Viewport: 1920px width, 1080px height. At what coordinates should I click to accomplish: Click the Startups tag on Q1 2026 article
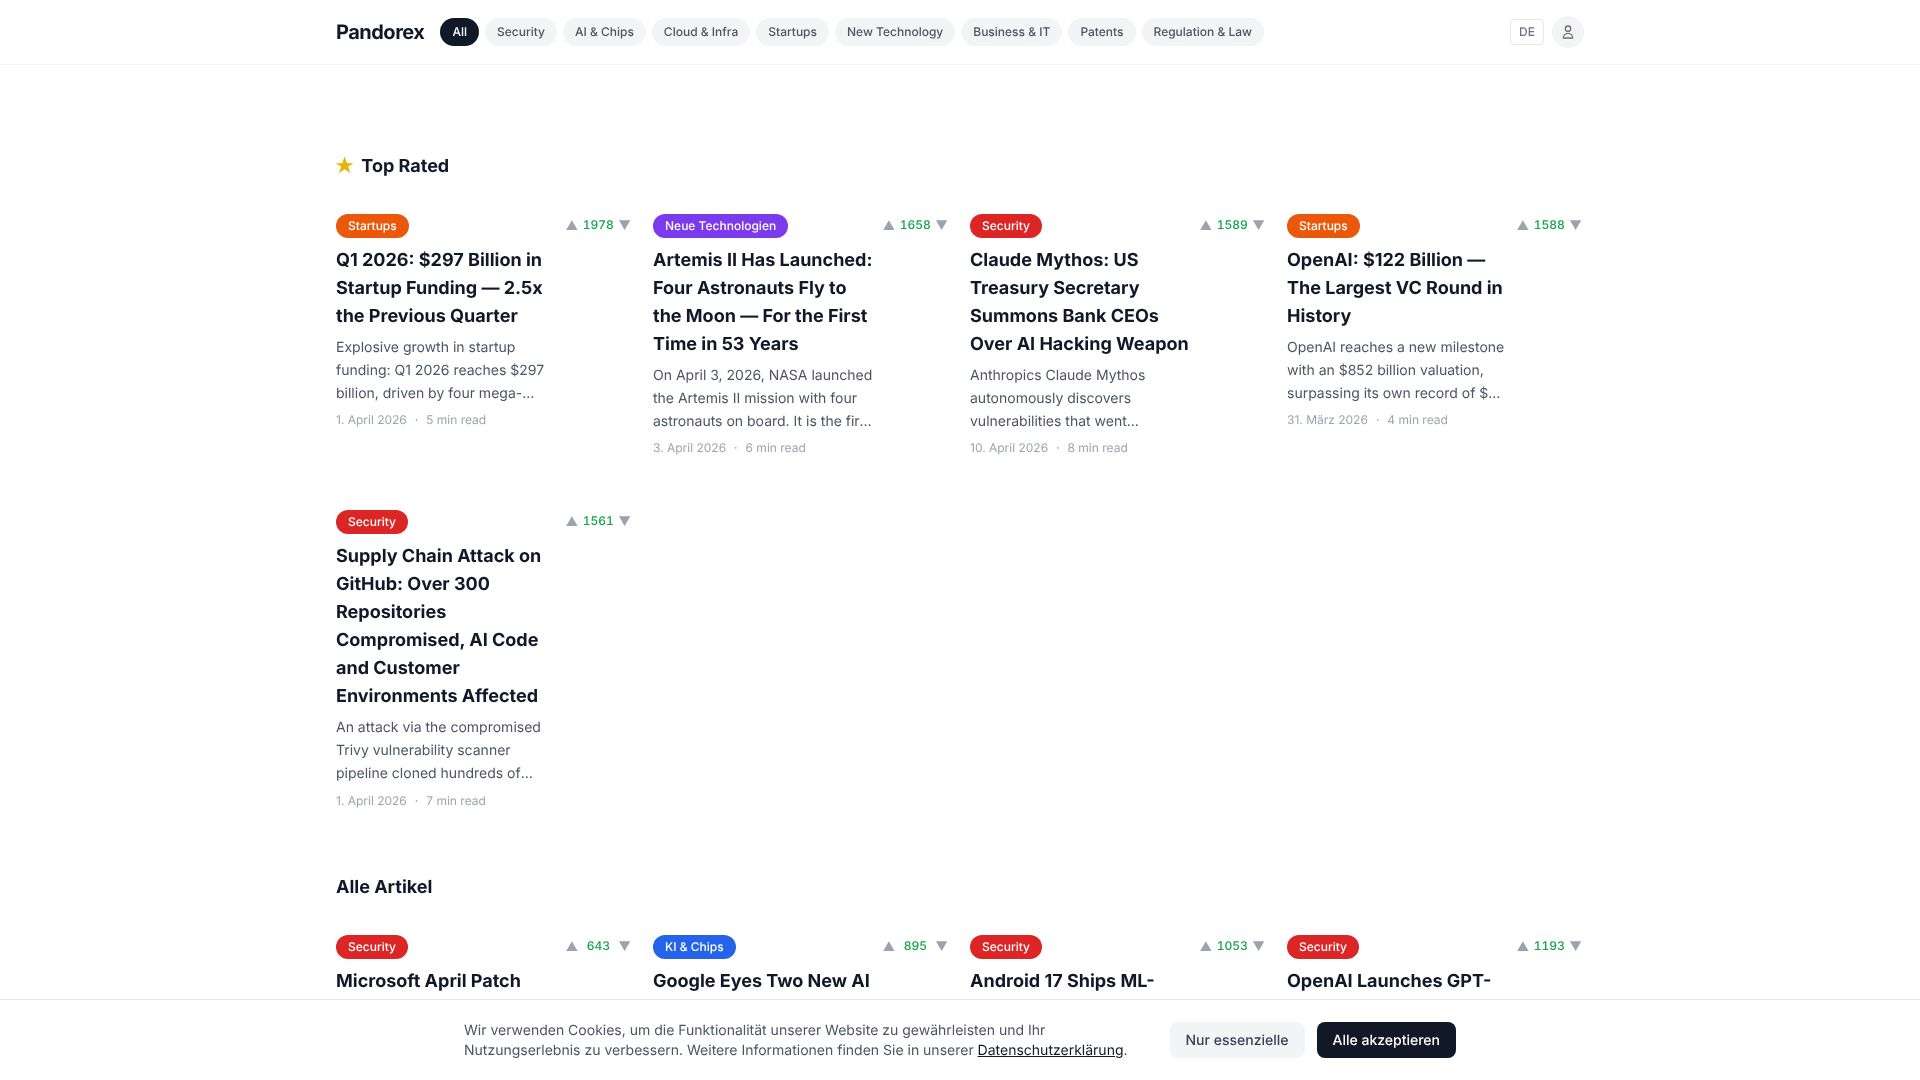pyautogui.click(x=372, y=226)
